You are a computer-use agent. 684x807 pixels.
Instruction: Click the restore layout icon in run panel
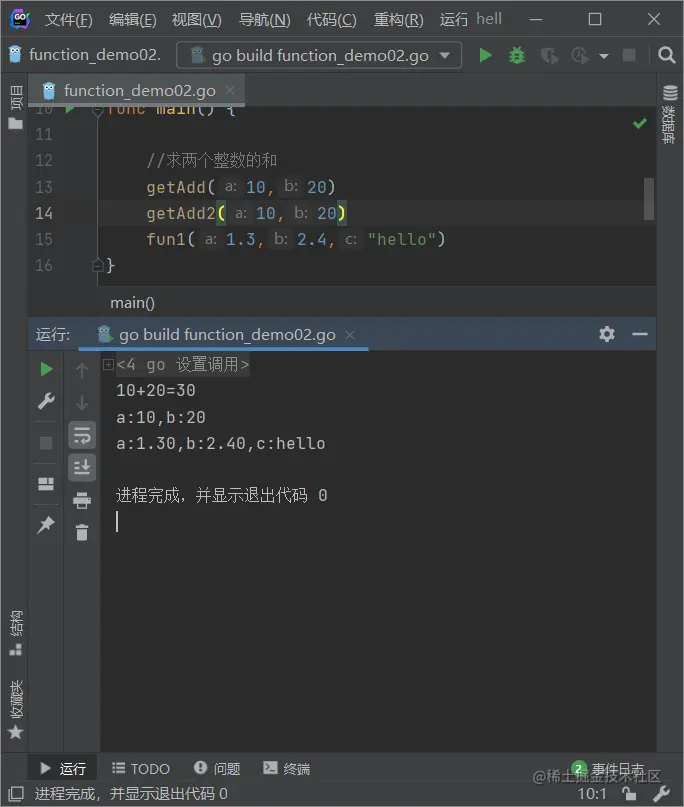[46, 484]
